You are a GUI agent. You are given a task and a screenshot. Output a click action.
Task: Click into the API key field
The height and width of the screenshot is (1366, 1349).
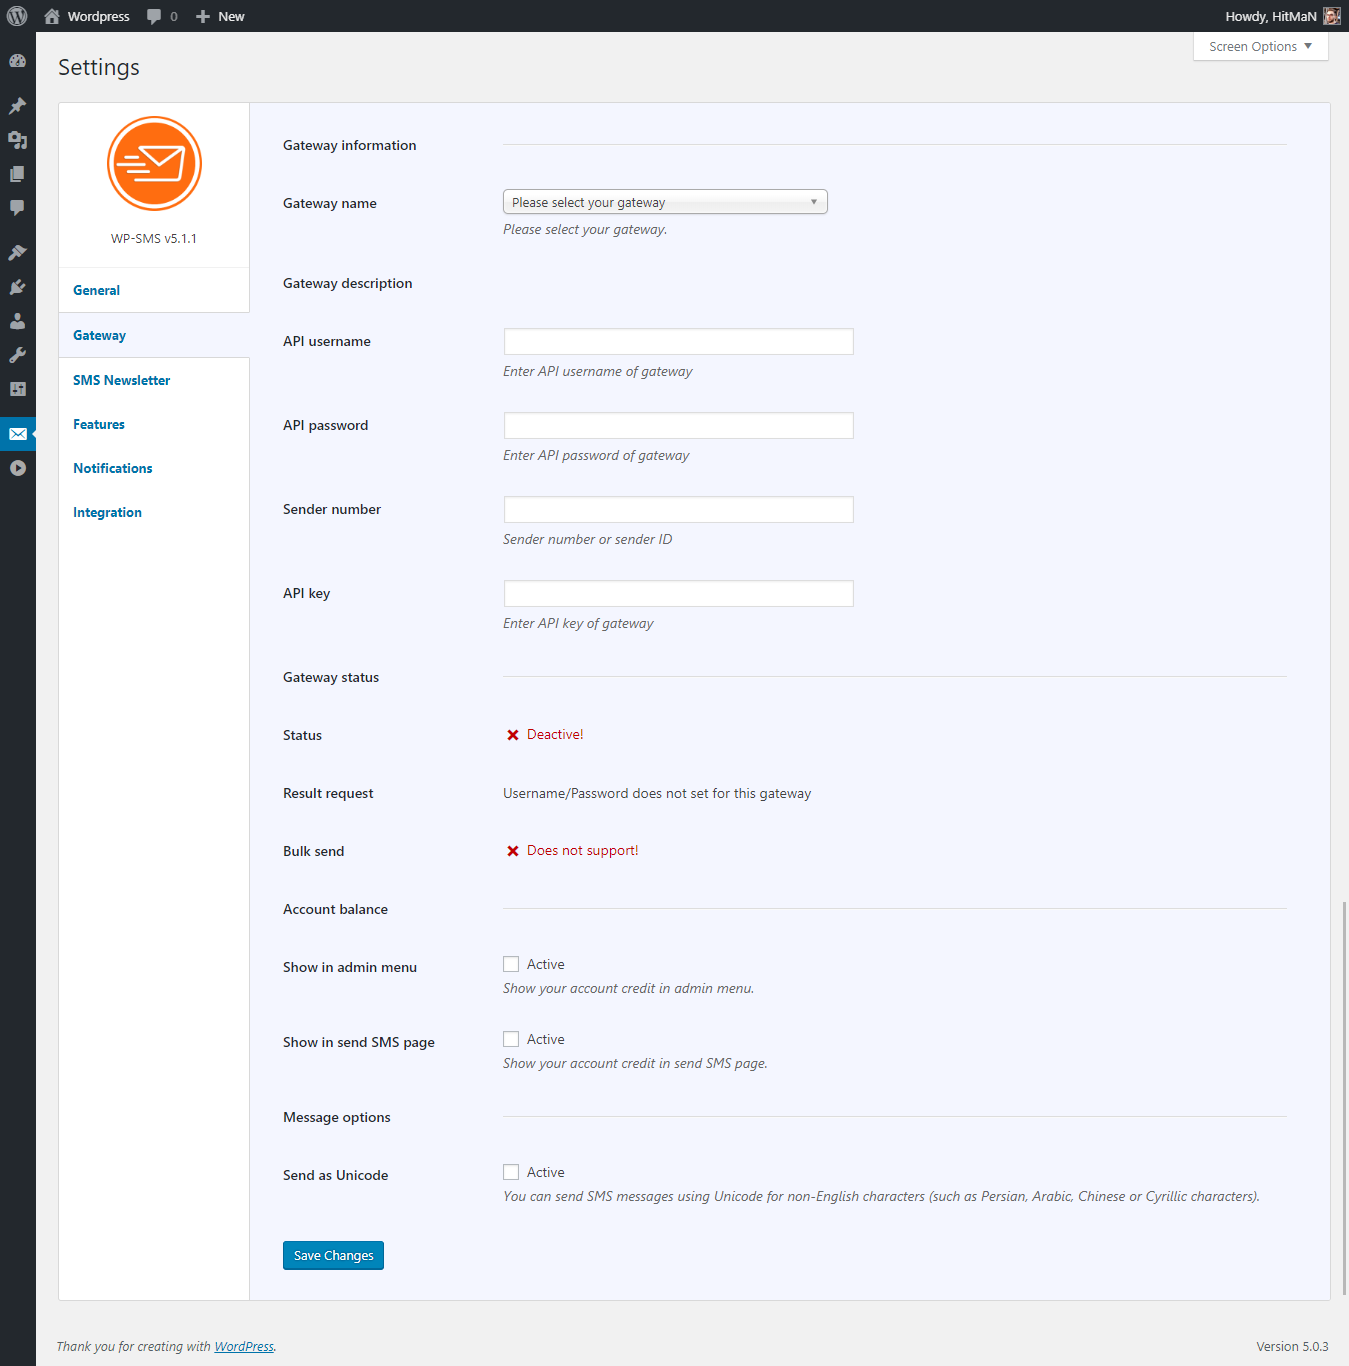[678, 593]
